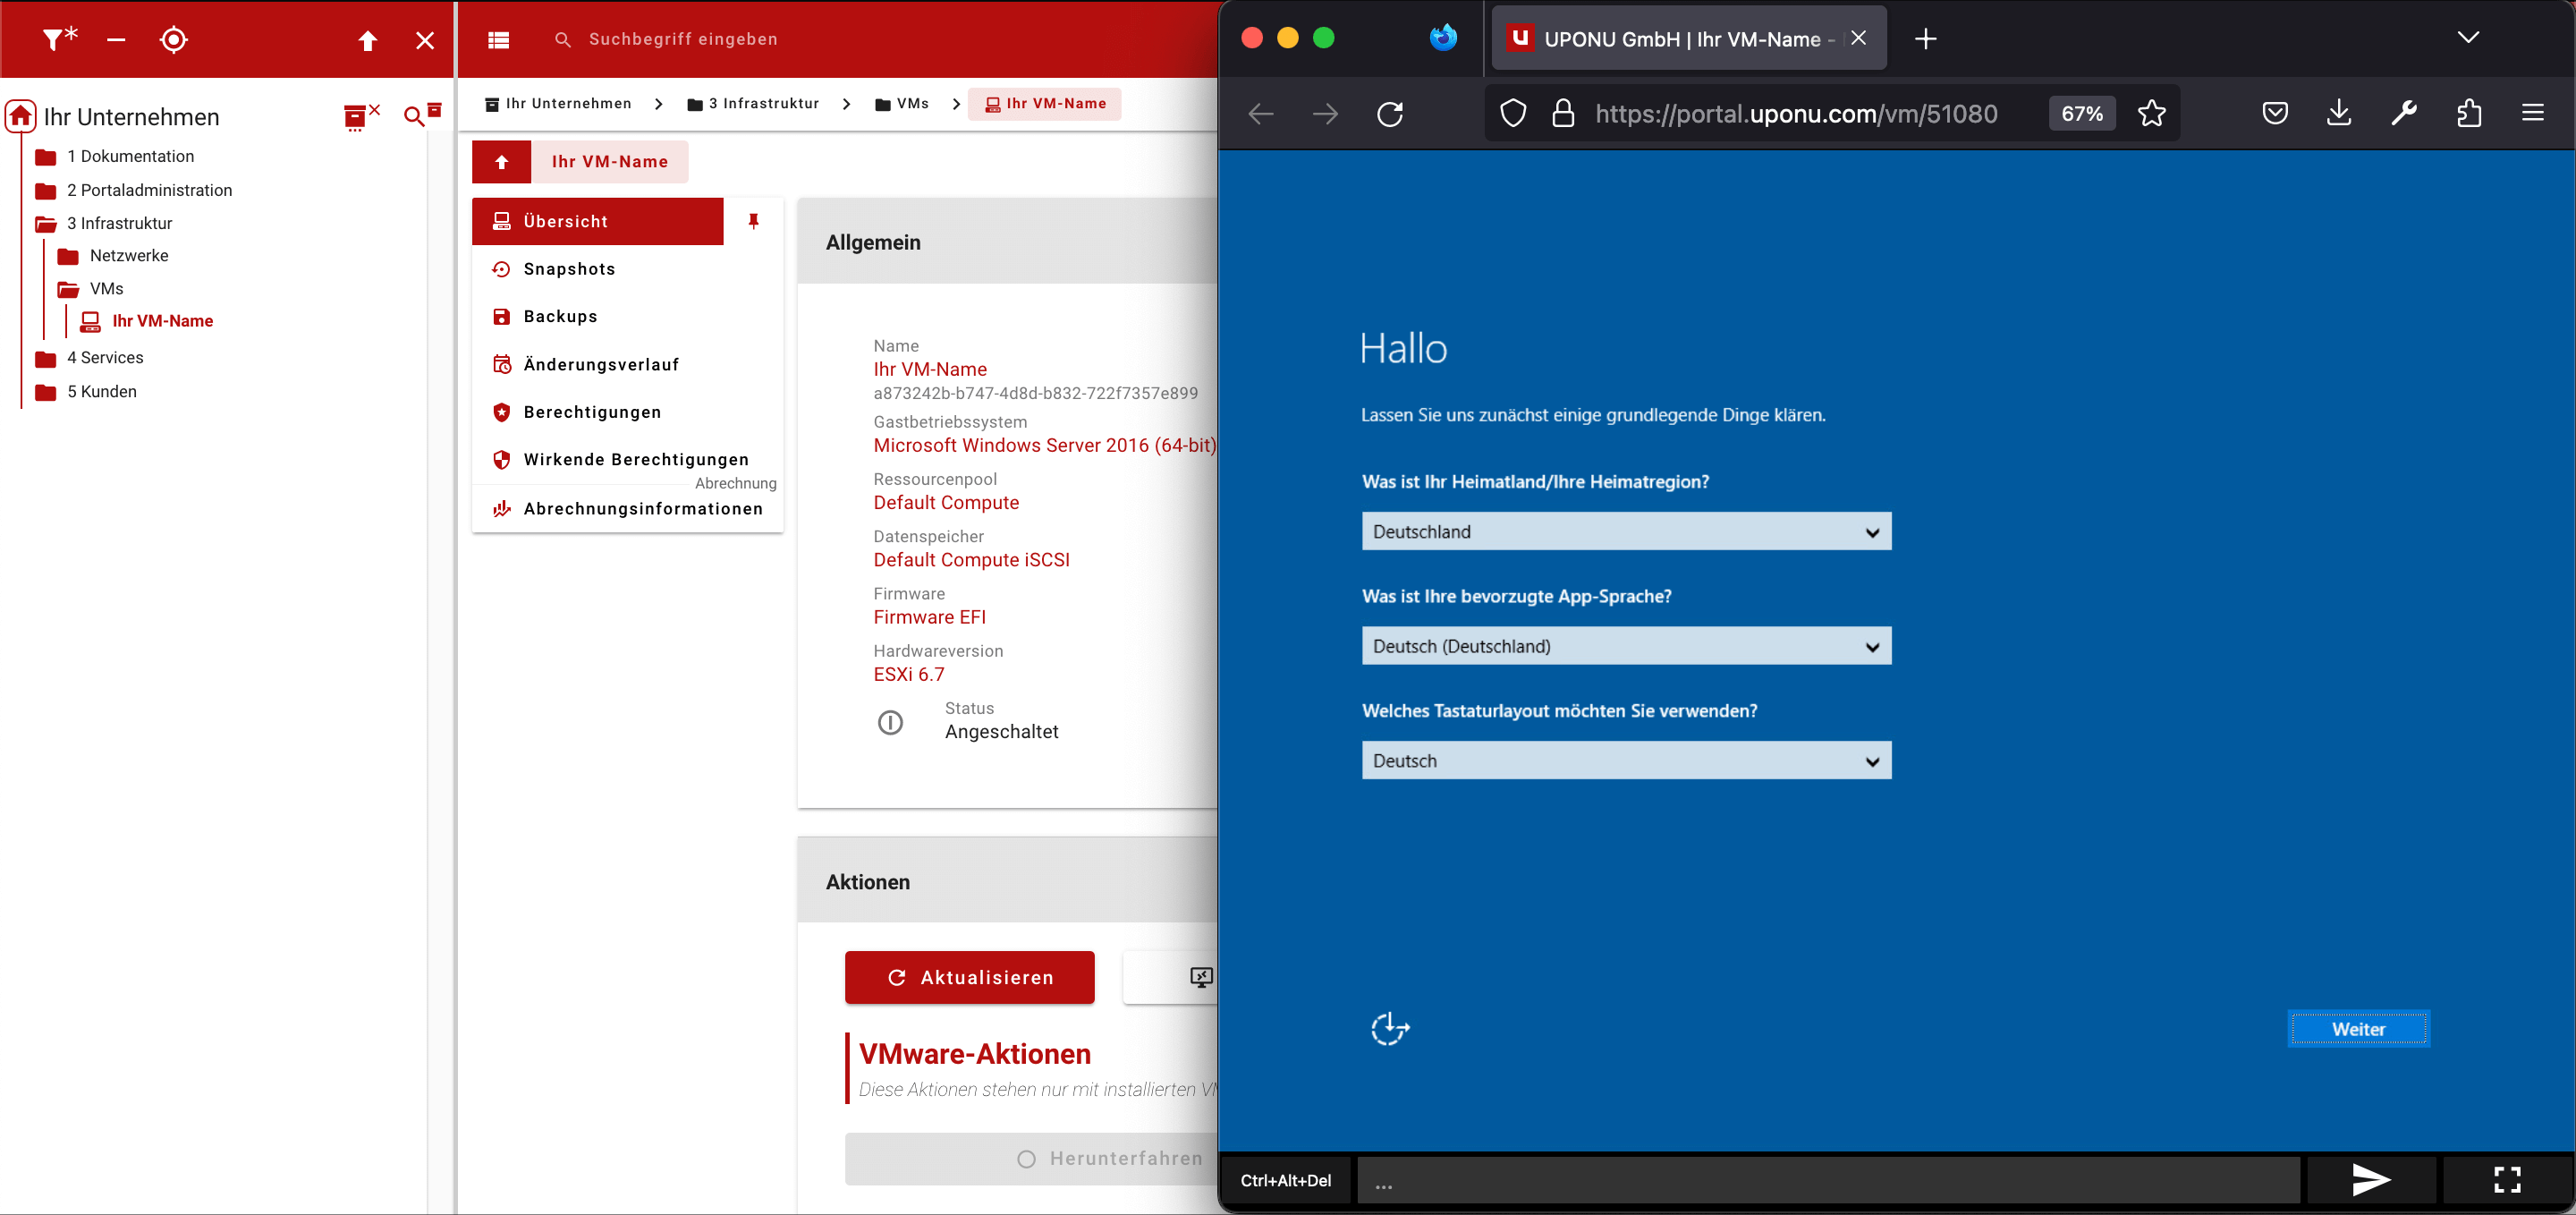Open the list all tabs chevron

(2468, 38)
